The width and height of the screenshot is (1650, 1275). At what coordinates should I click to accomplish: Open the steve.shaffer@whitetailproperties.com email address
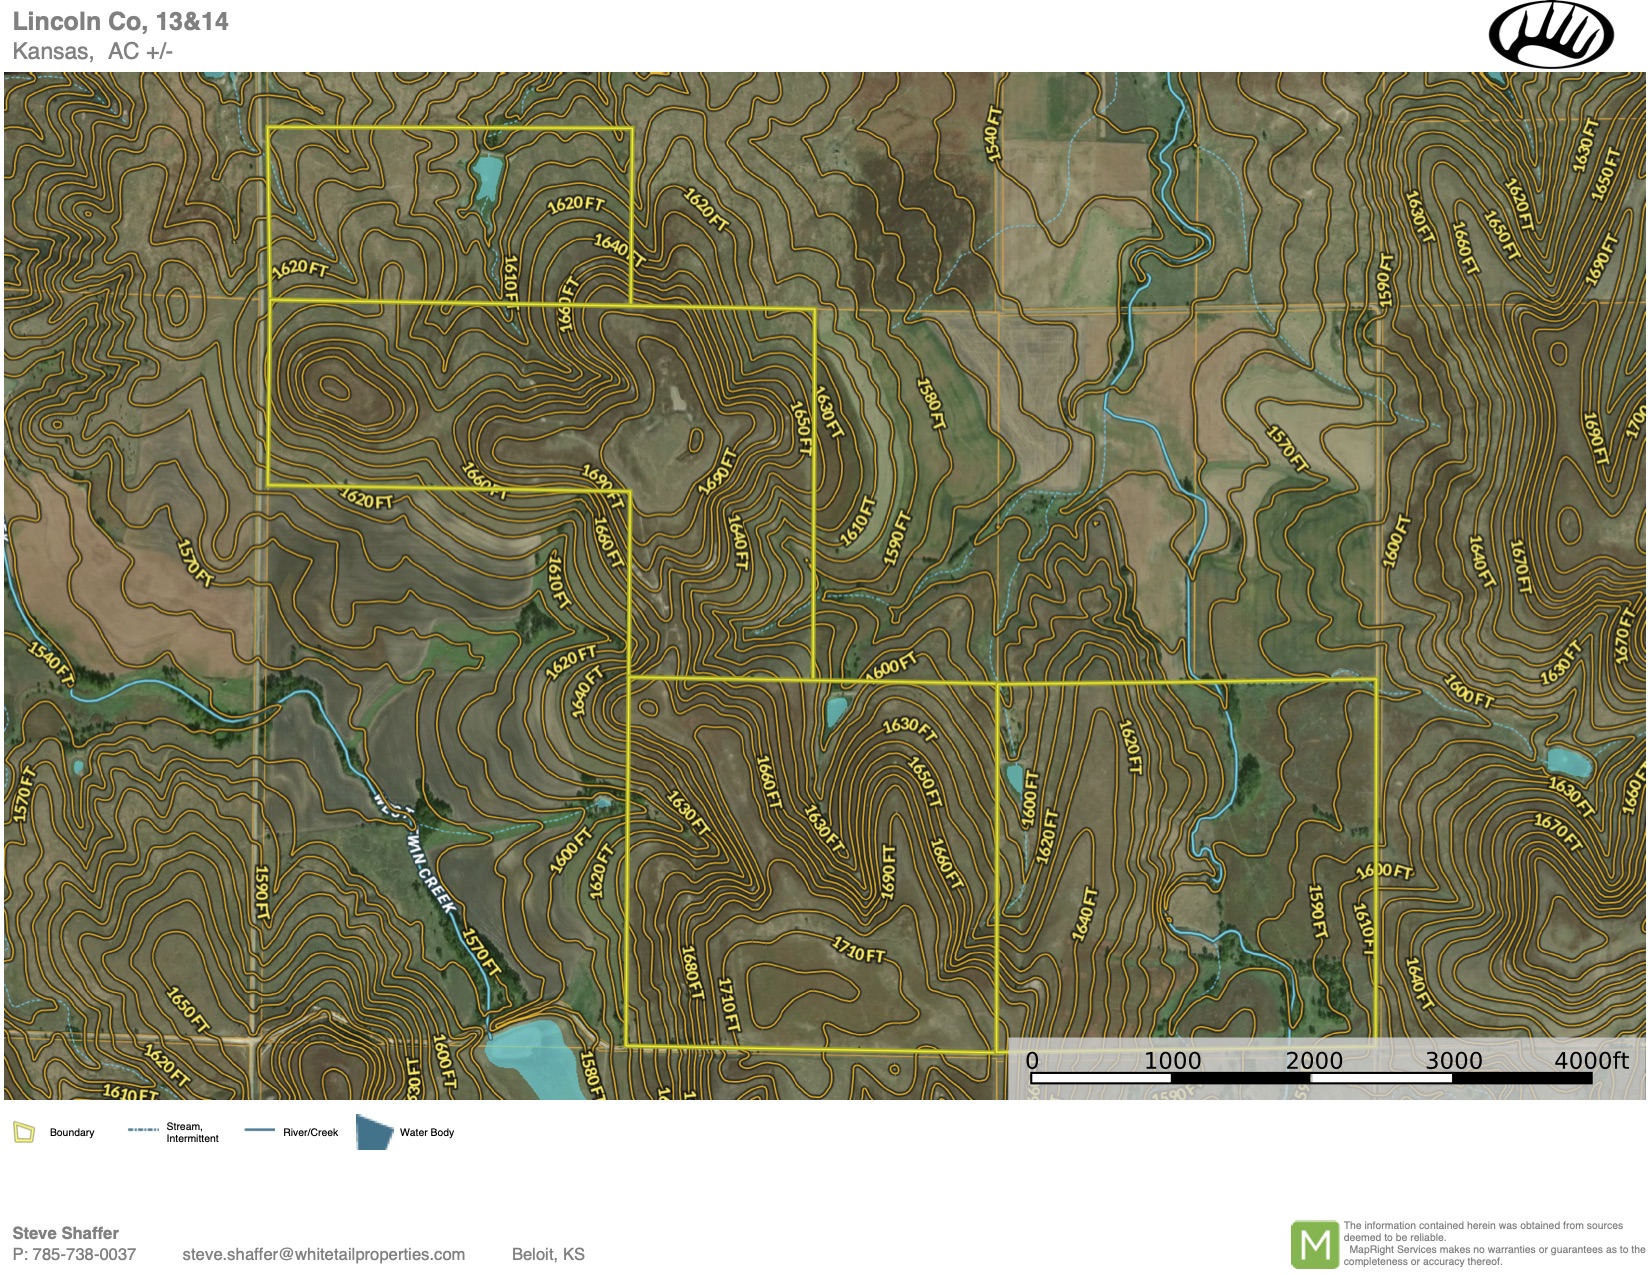[x=323, y=1254]
